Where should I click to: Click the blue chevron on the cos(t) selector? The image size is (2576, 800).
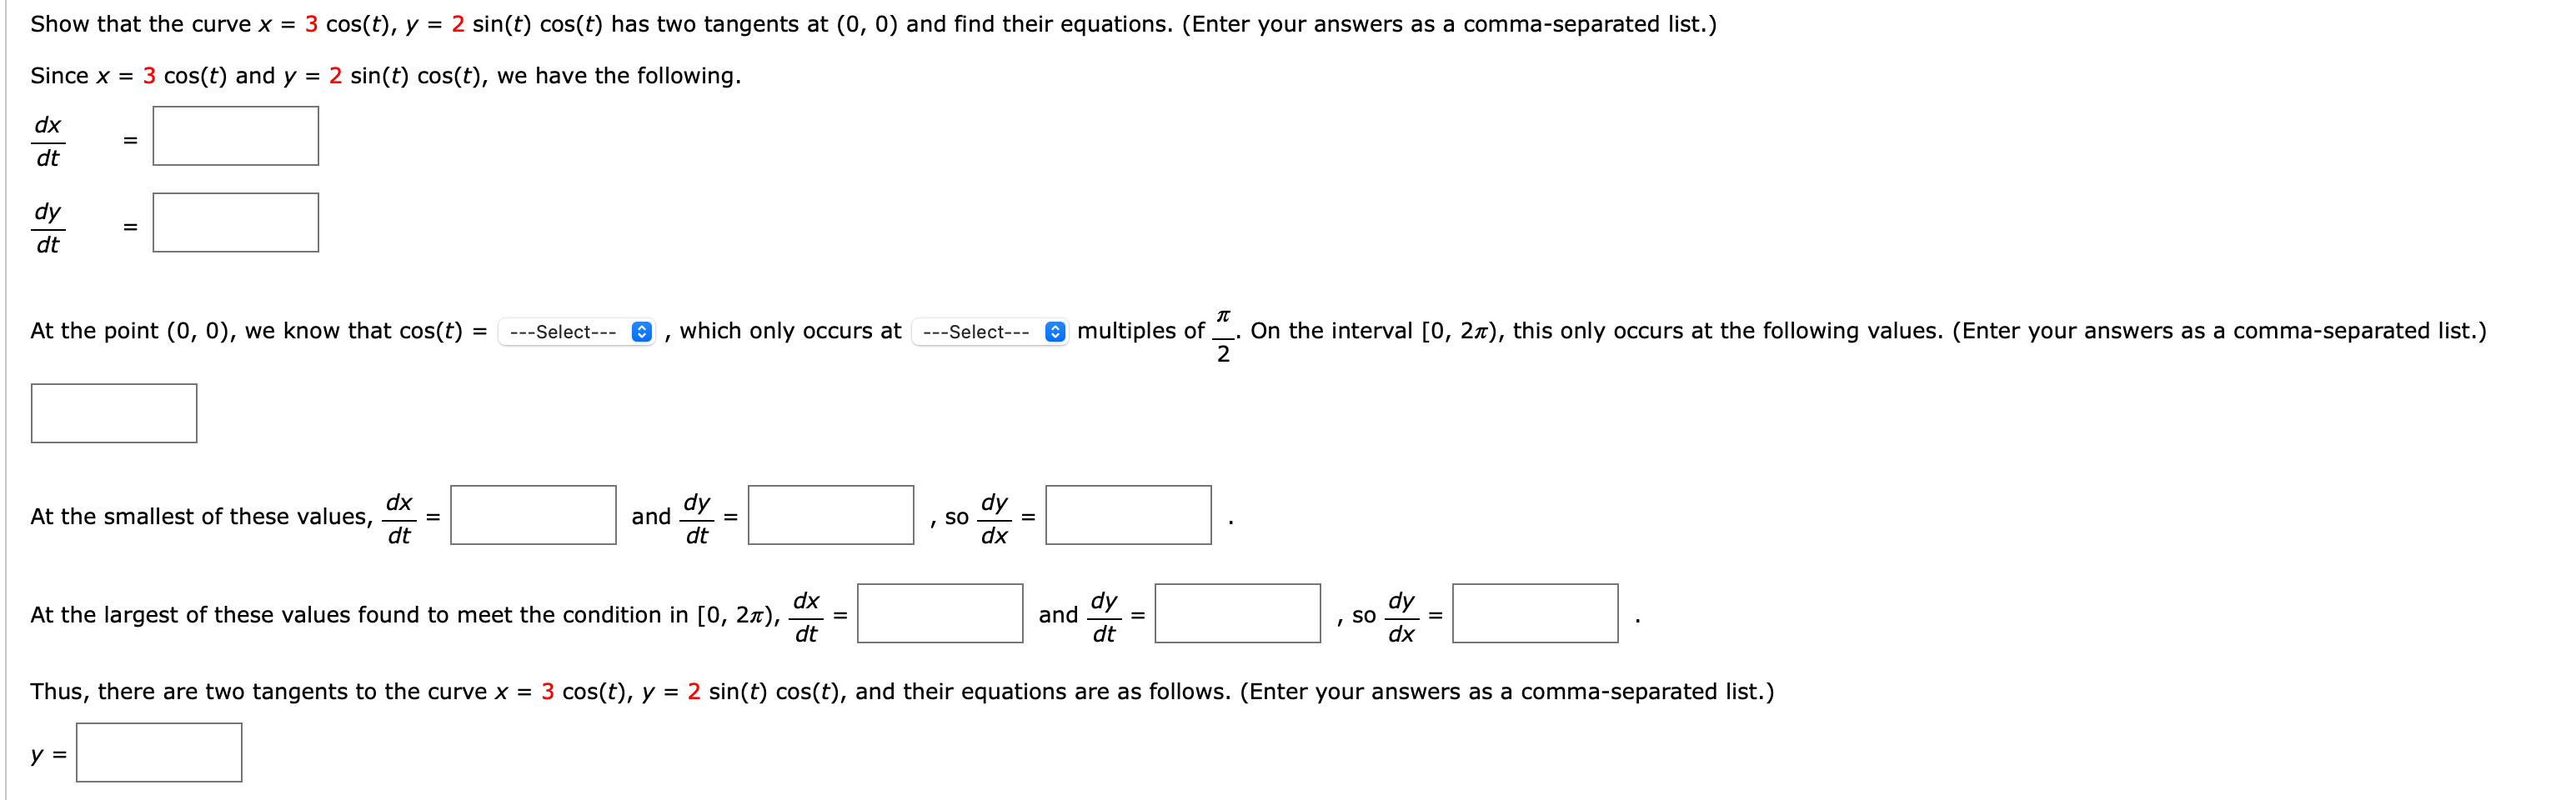(x=641, y=331)
